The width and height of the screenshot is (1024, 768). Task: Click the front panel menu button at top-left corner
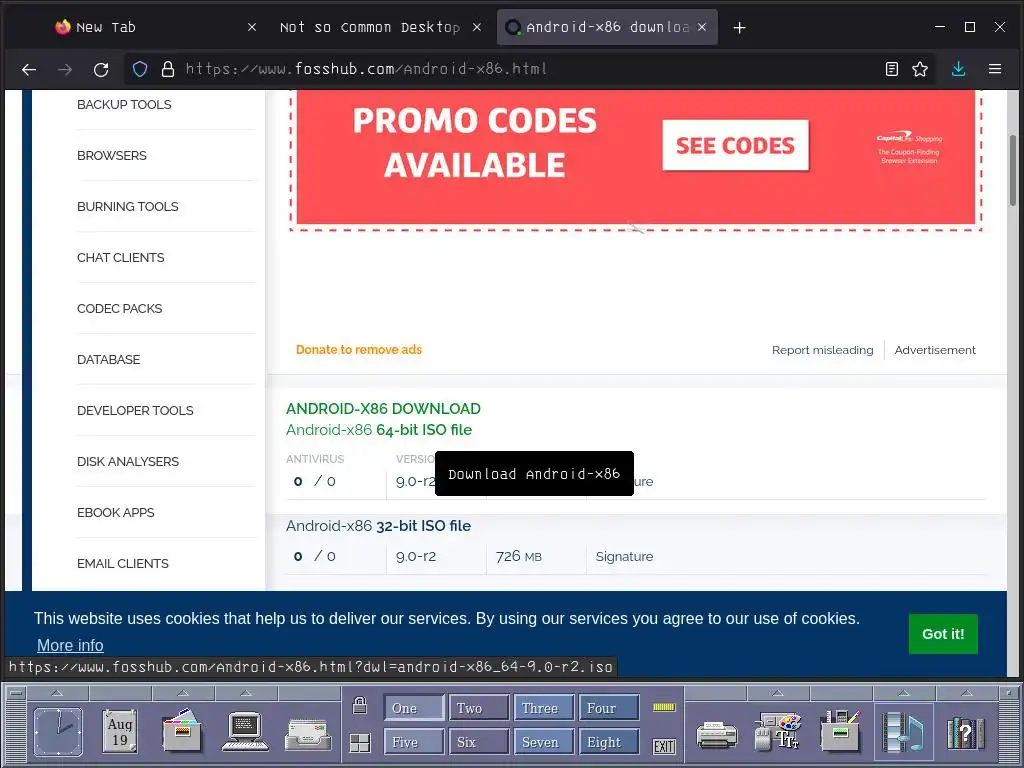pyautogui.click(x=16, y=693)
